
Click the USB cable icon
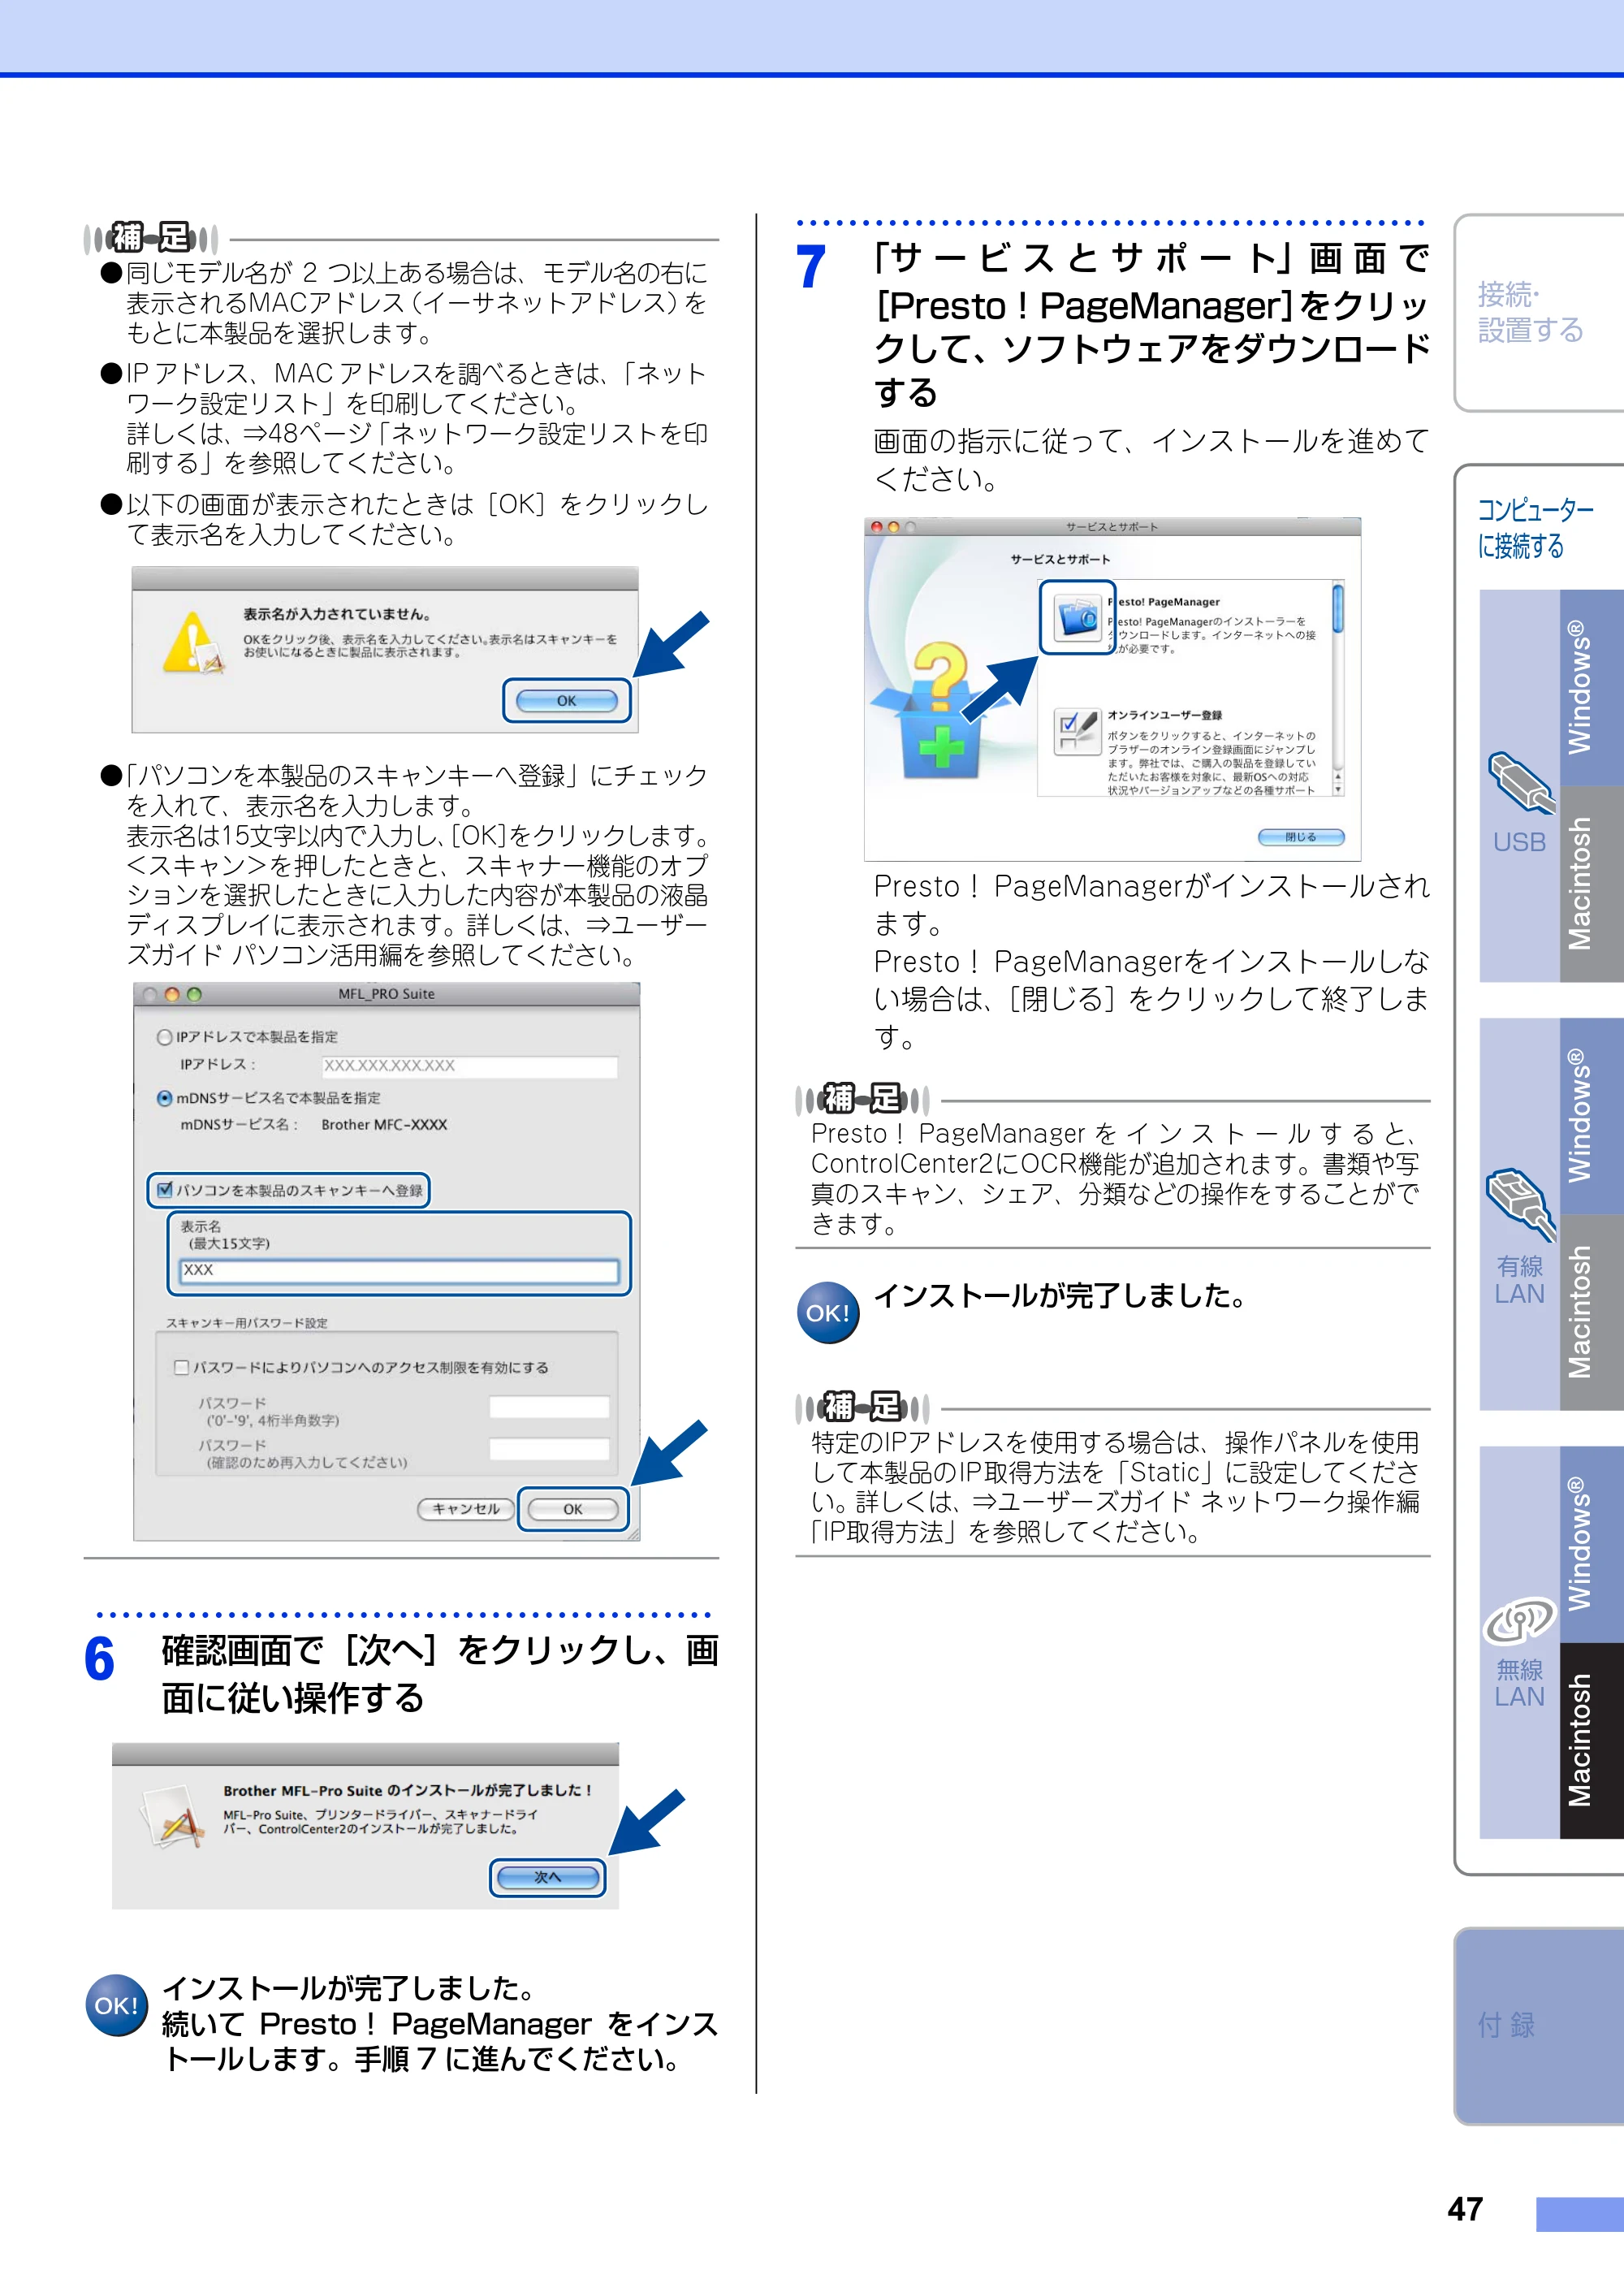1521,783
